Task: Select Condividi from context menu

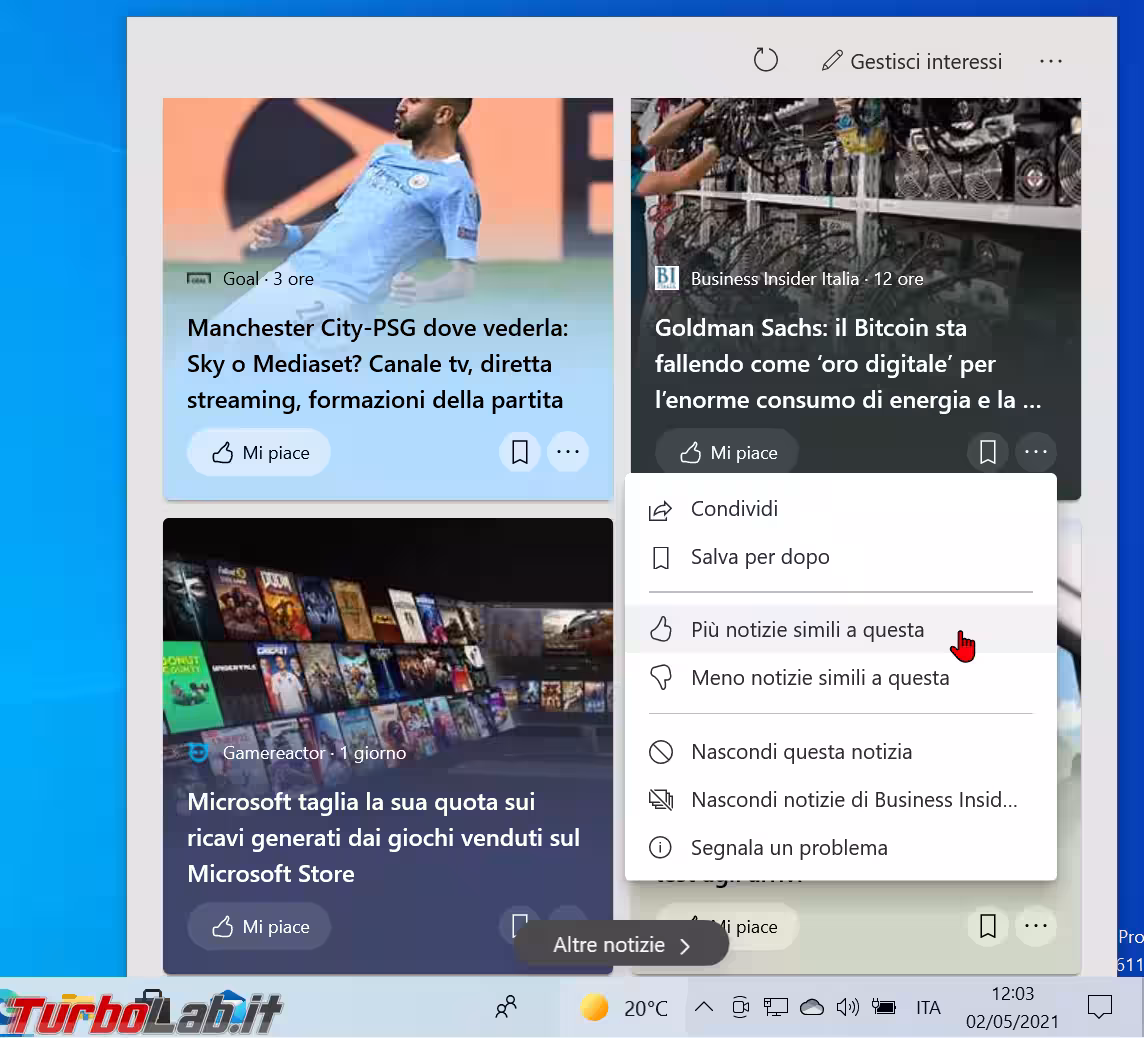Action: (734, 509)
